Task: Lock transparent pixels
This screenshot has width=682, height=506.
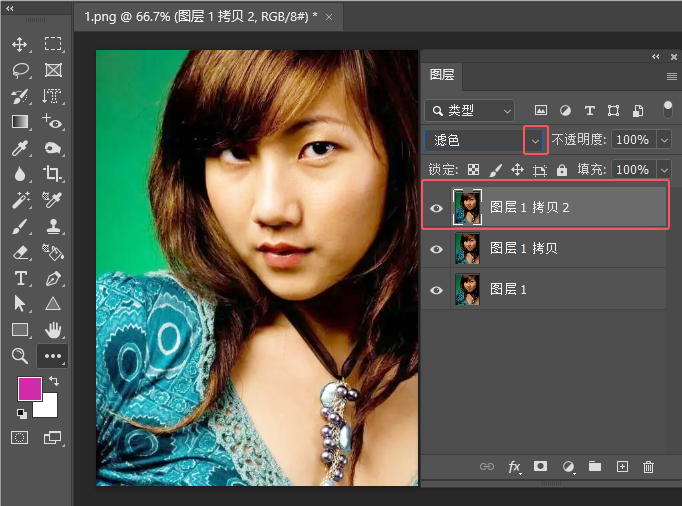Action: click(473, 170)
